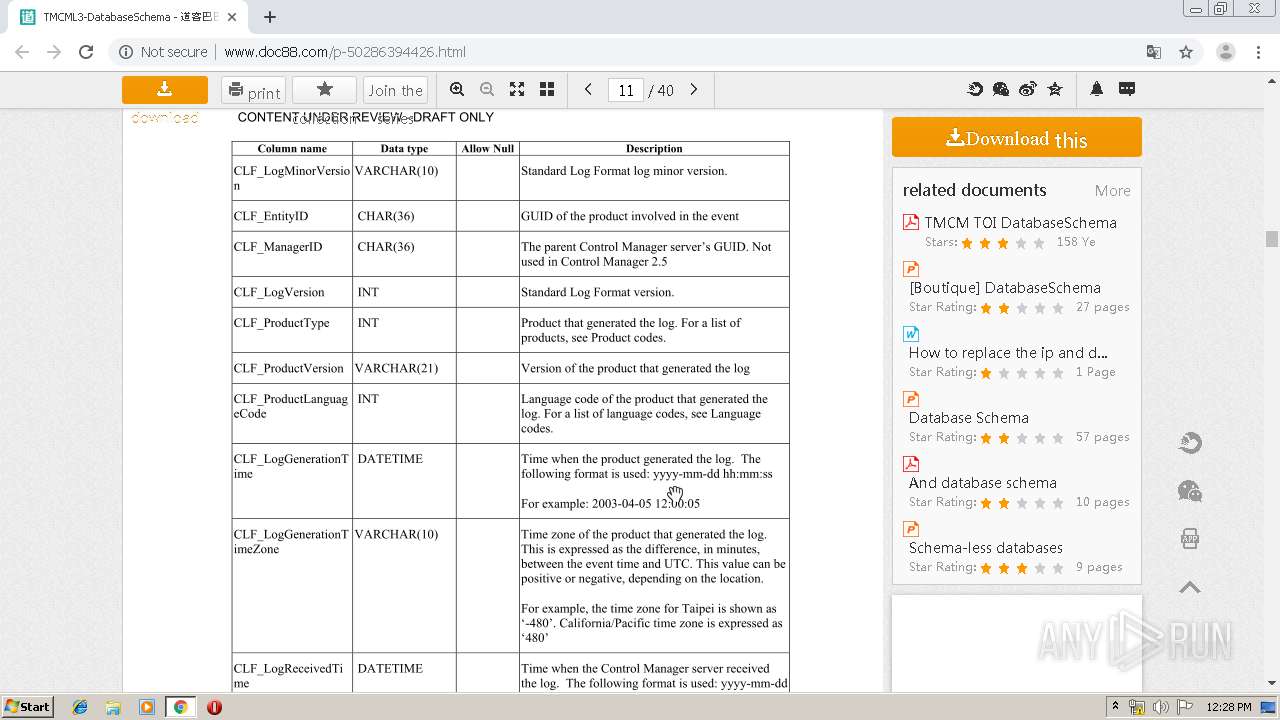Share to Weibo via toolbar icon

(x=1028, y=90)
